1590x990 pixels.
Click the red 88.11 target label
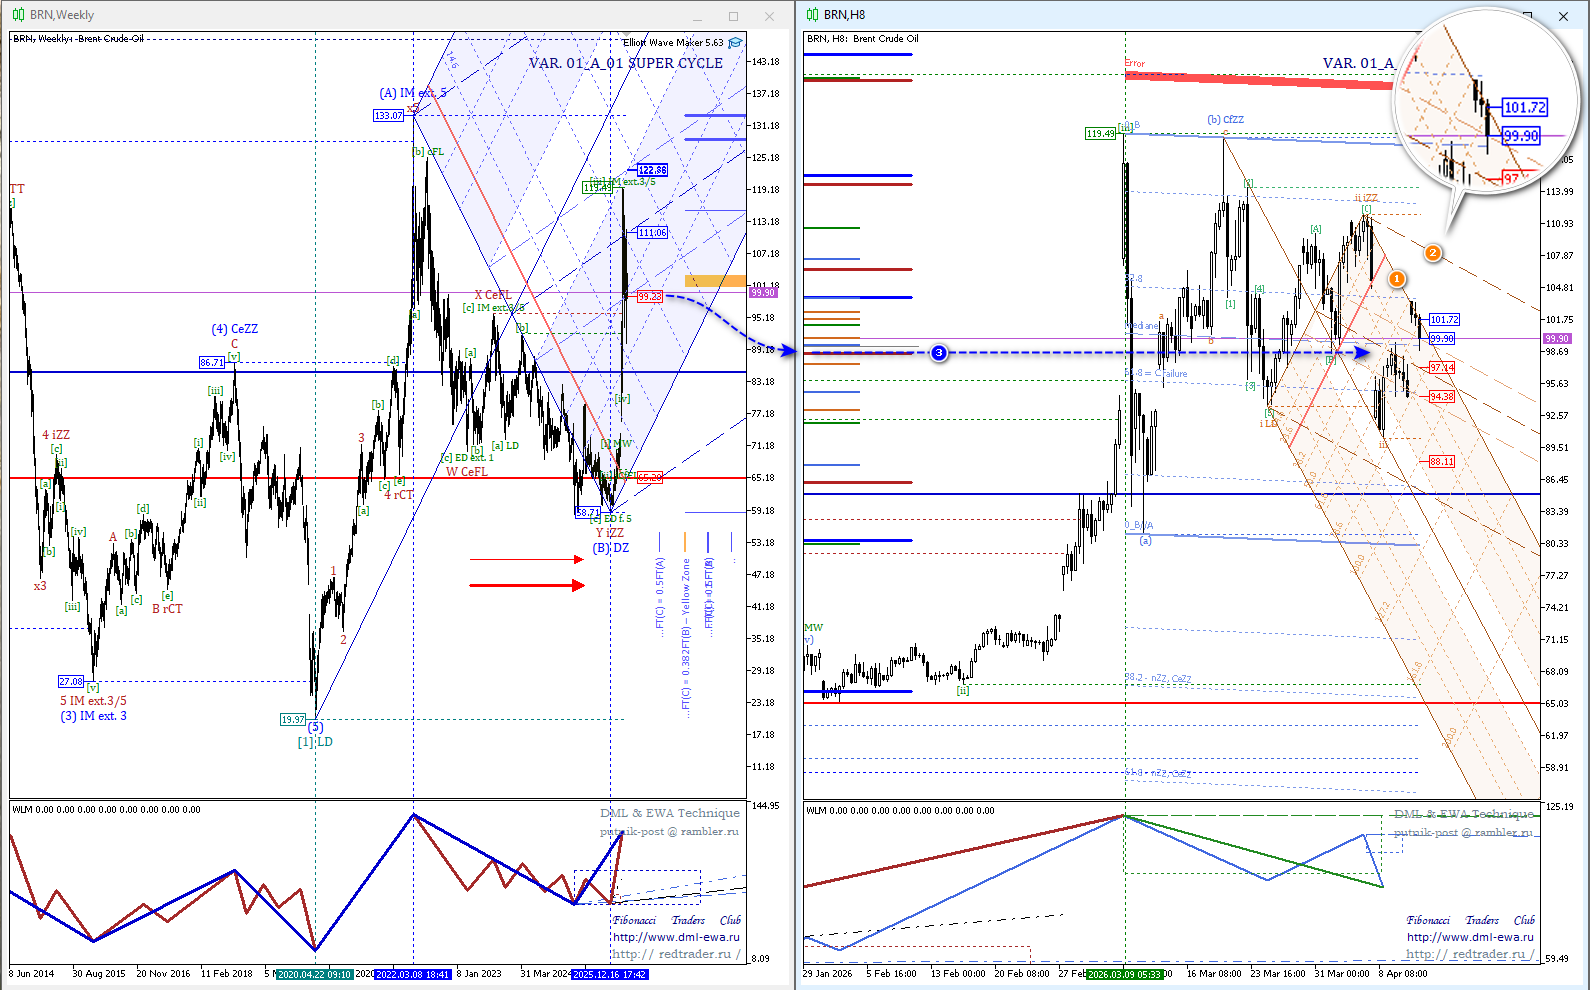(x=1441, y=462)
